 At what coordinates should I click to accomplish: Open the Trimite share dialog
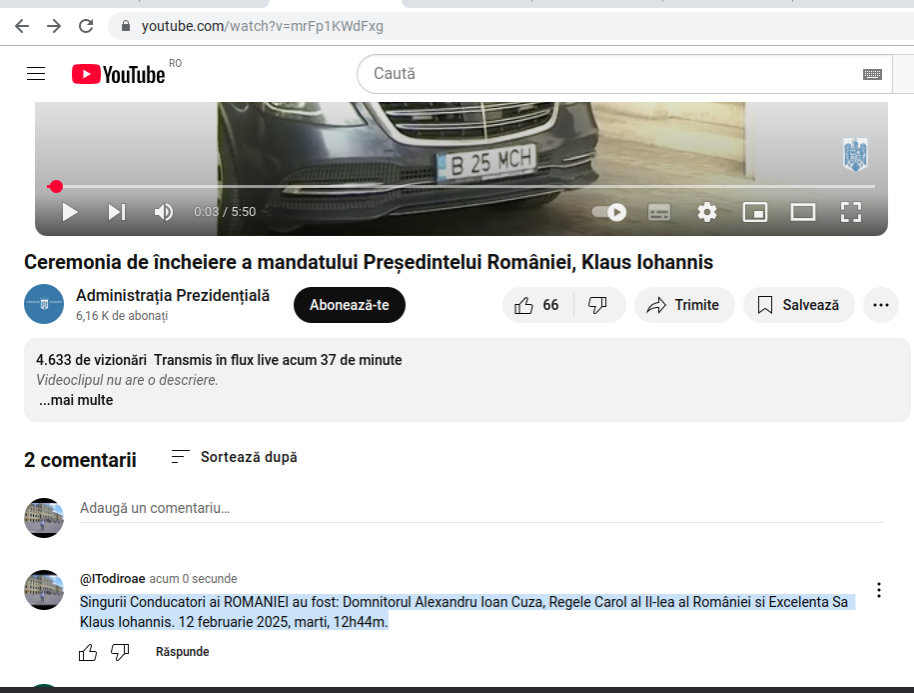click(x=684, y=305)
